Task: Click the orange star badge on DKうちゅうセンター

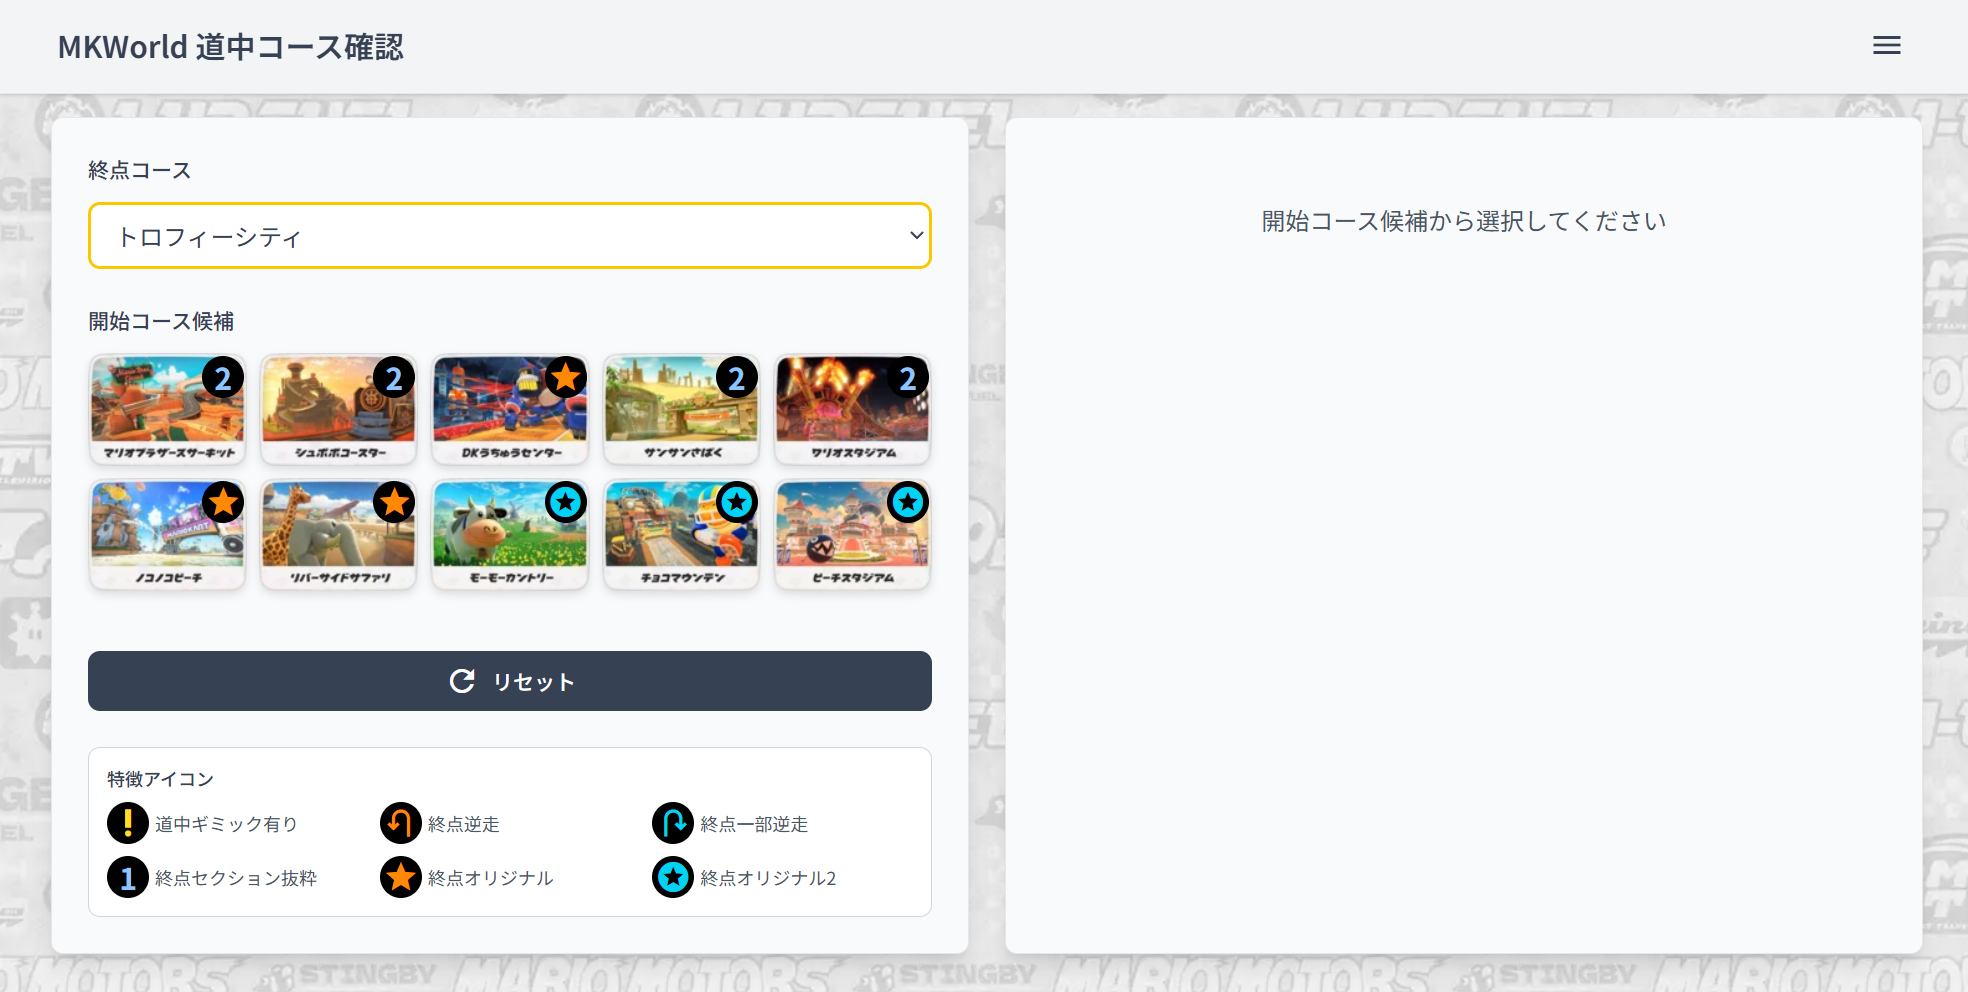Action: pyautogui.click(x=566, y=377)
